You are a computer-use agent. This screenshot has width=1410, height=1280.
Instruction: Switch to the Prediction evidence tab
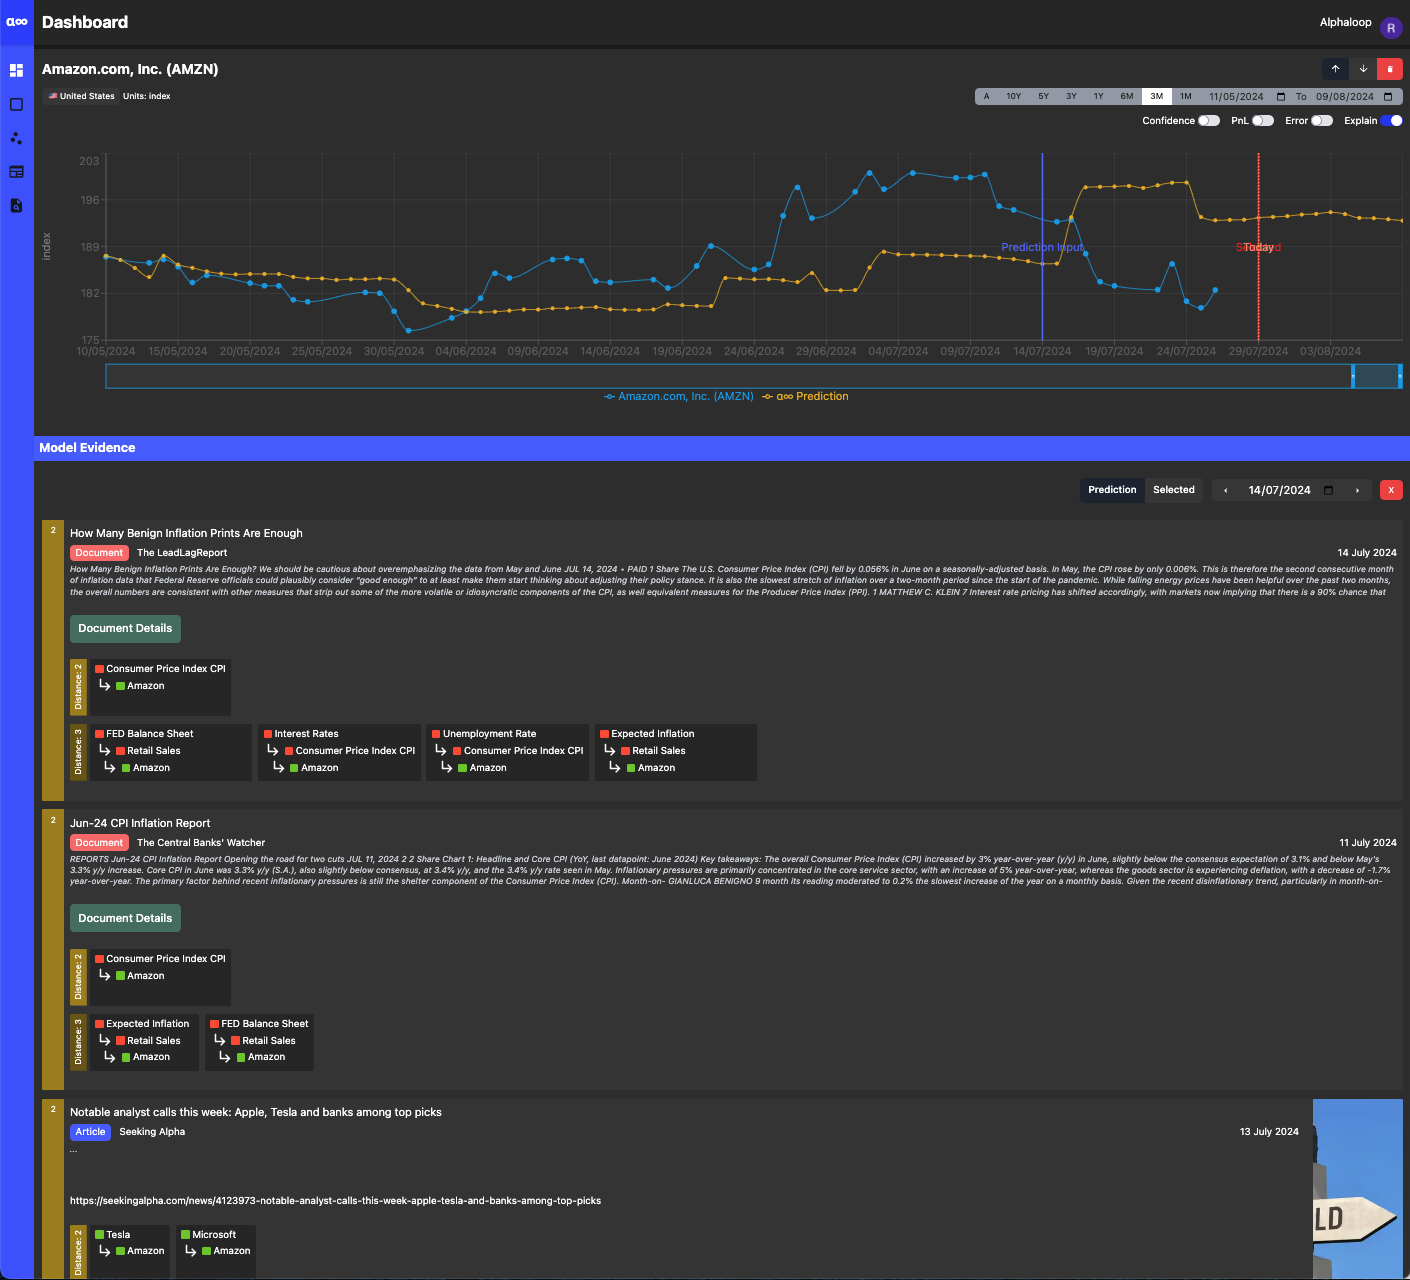tap(1112, 490)
